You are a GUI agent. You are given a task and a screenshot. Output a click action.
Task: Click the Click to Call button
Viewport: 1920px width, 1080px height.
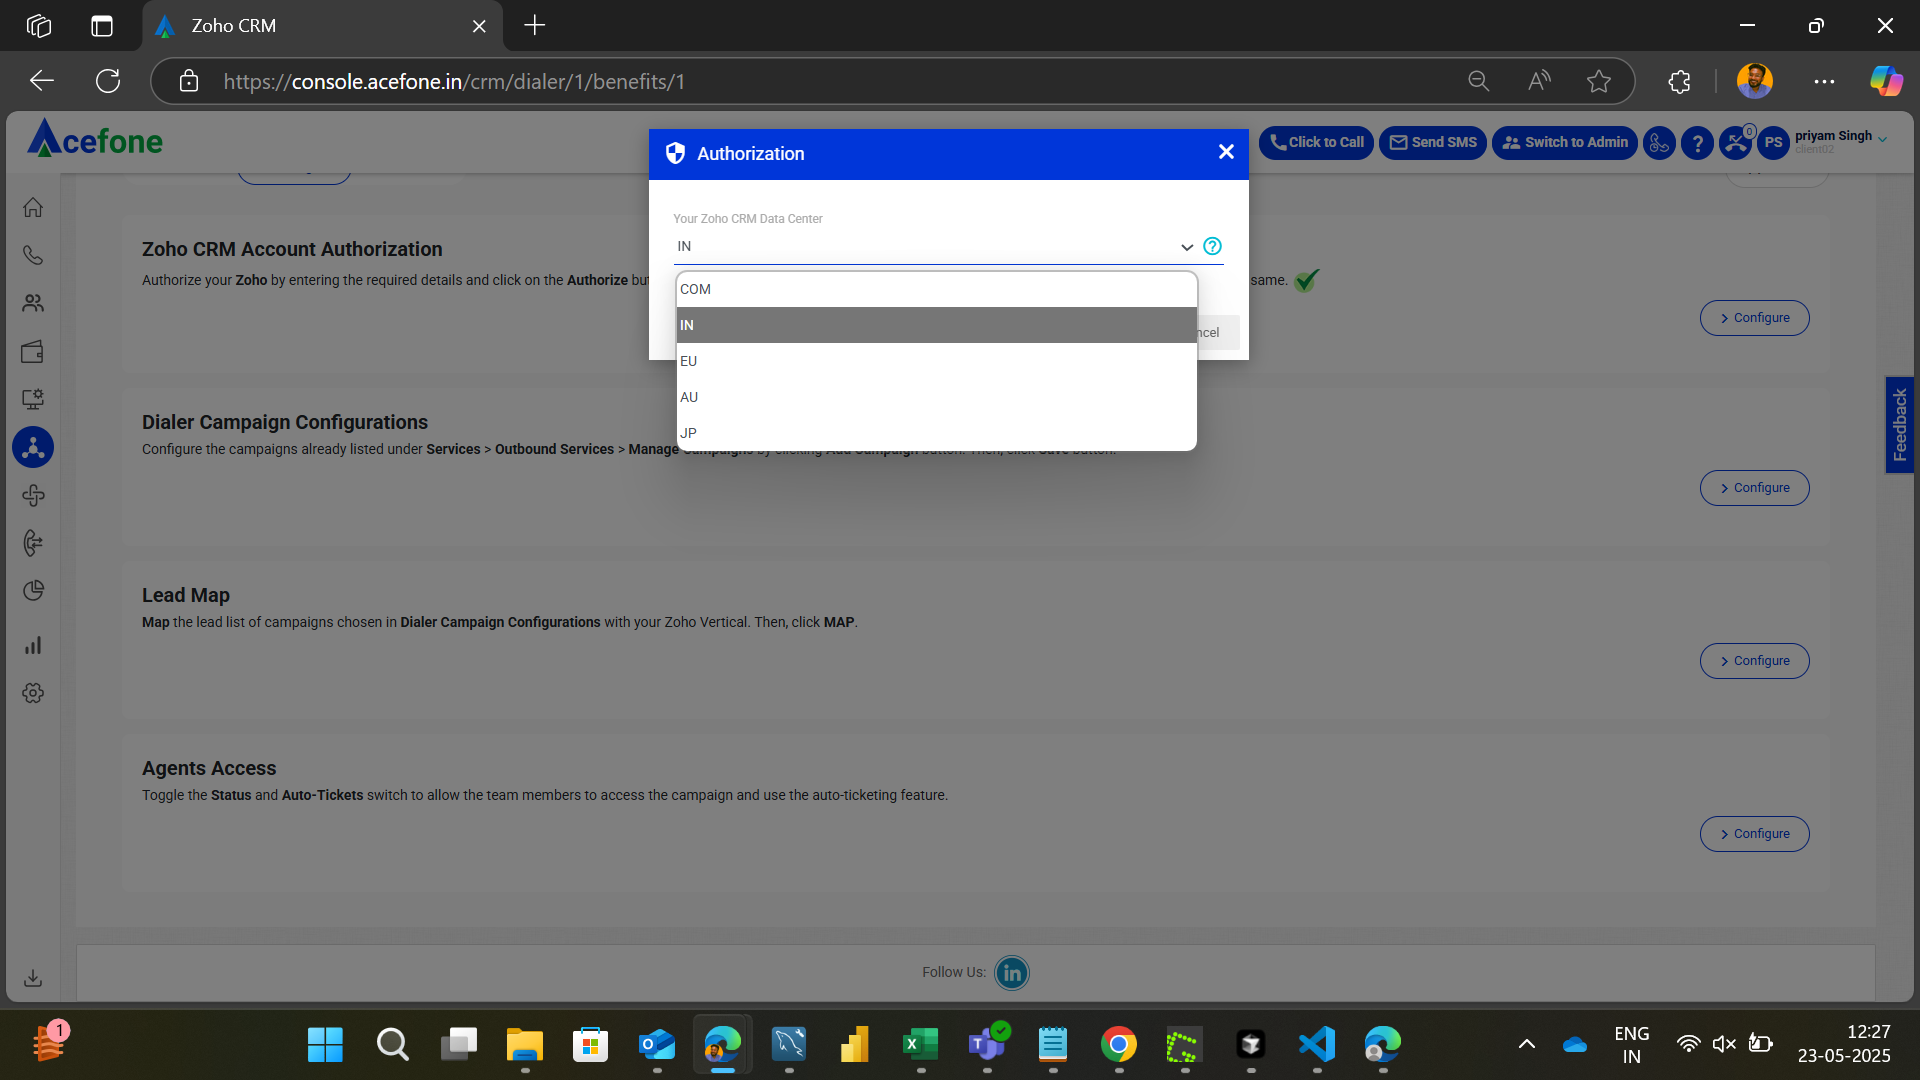[x=1316, y=143]
